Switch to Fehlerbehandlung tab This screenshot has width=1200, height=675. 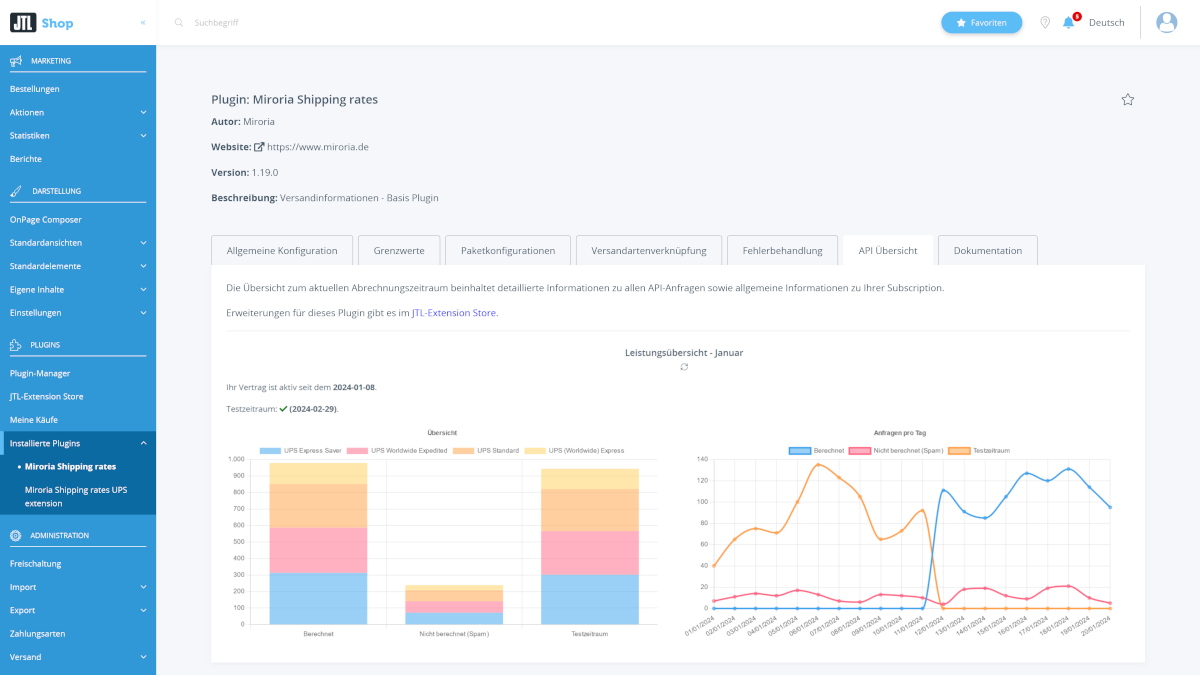(782, 250)
